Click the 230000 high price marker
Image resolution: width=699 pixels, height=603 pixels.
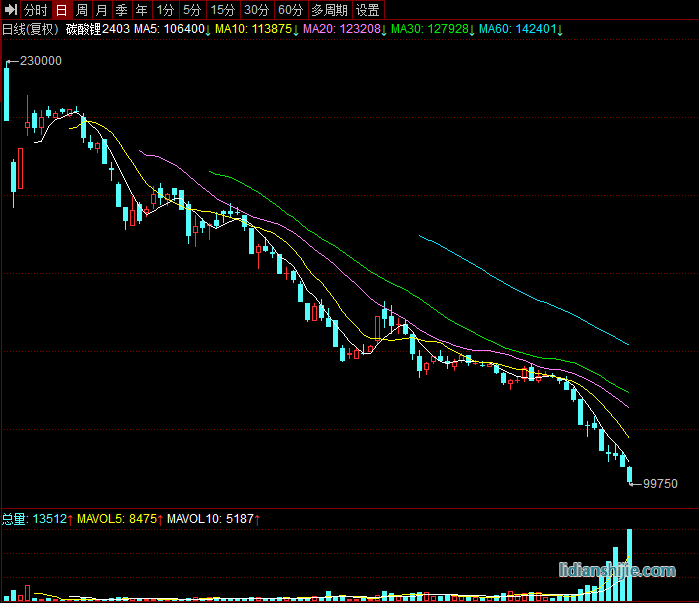coord(40,61)
